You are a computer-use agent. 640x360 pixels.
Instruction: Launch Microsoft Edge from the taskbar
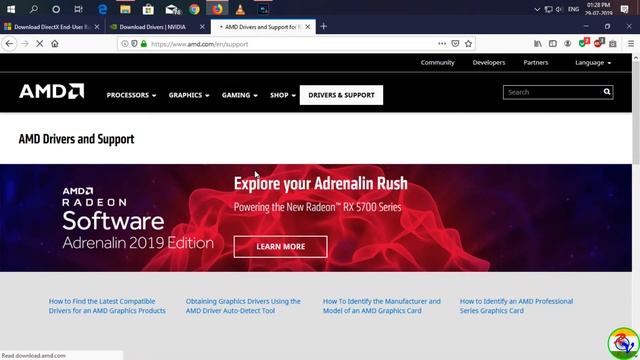tap(102, 9)
